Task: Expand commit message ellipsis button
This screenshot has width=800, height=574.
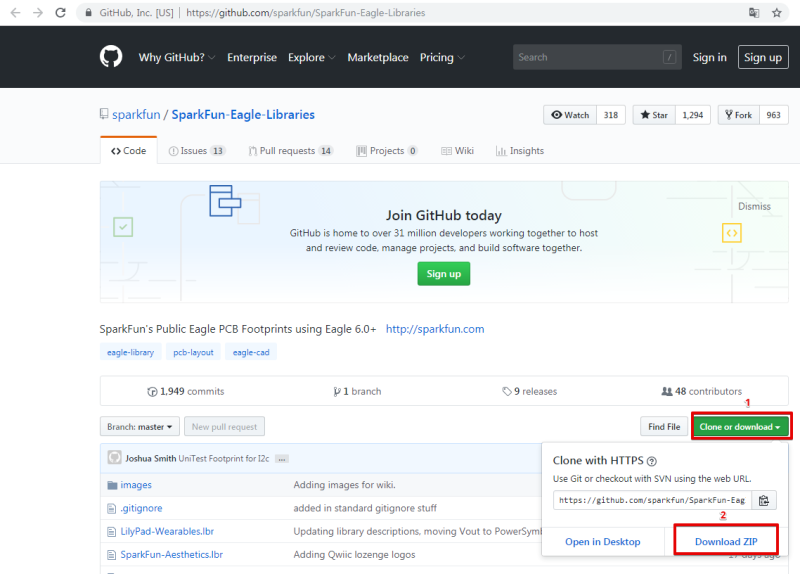Action: [x=282, y=459]
